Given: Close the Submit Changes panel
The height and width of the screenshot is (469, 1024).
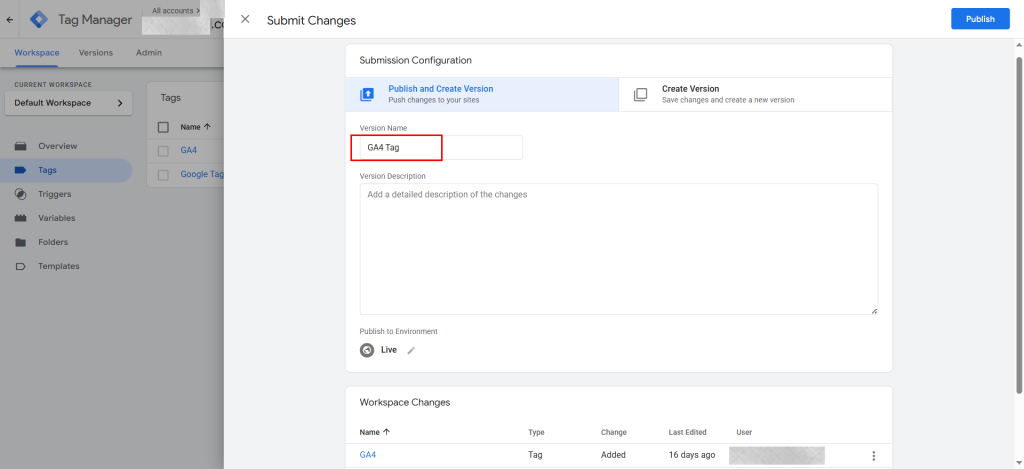Looking at the screenshot, I should click(x=246, y=20).
